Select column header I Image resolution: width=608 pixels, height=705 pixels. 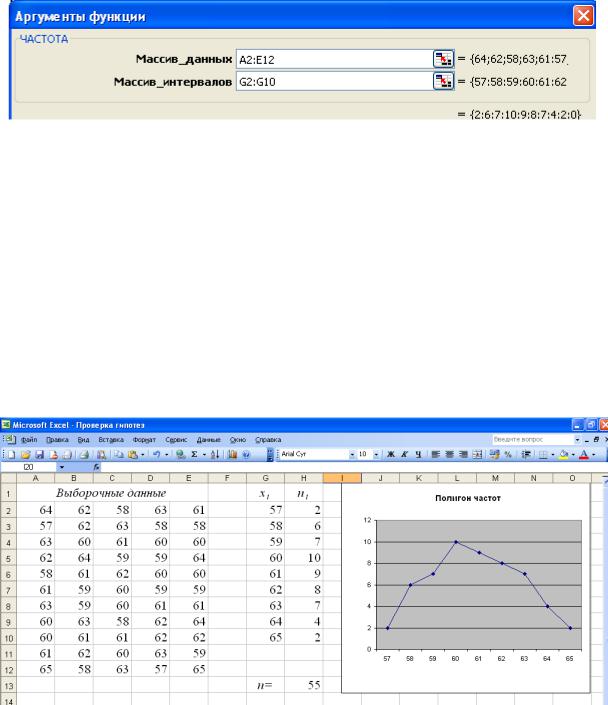(342, 478)
